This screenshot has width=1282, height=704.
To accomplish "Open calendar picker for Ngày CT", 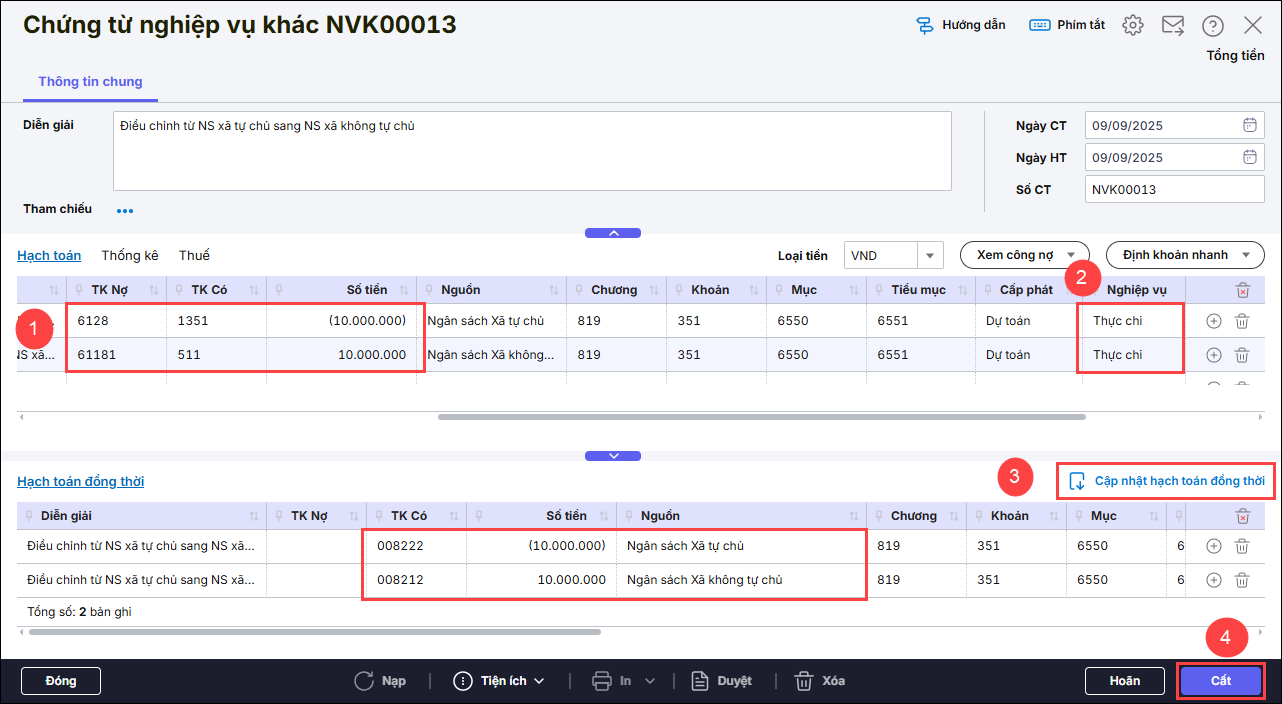I will (x=1249, y=126).
